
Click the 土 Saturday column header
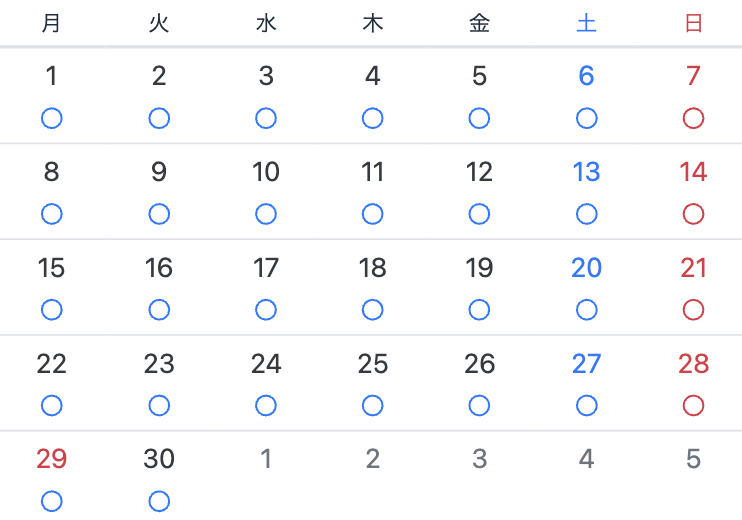[x=587, y=24]
